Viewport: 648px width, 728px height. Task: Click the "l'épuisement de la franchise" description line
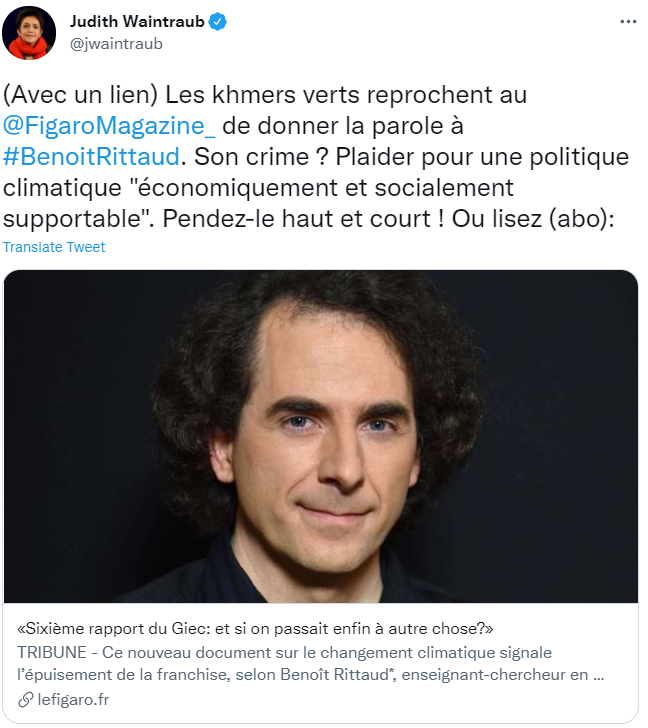pos(311,675)
